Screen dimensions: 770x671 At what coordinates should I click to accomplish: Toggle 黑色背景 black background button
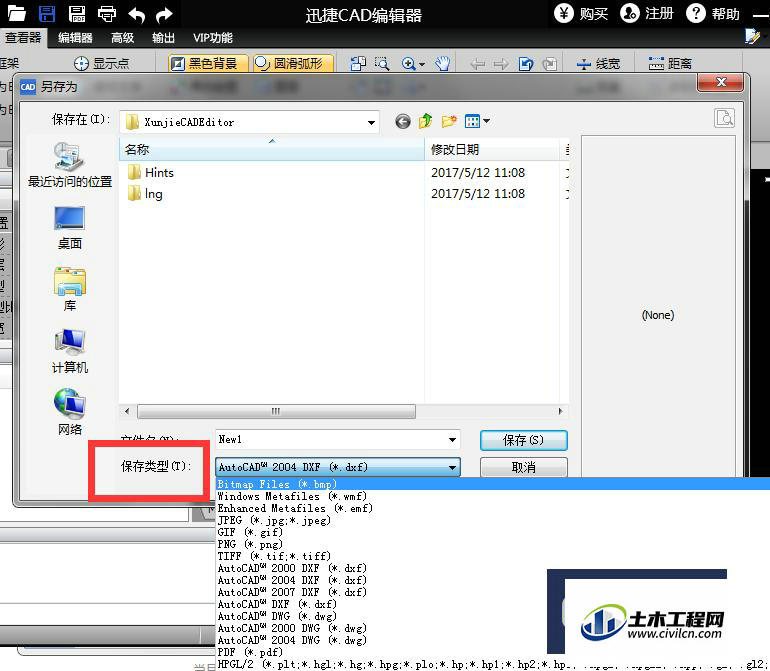tap(207, 63)
